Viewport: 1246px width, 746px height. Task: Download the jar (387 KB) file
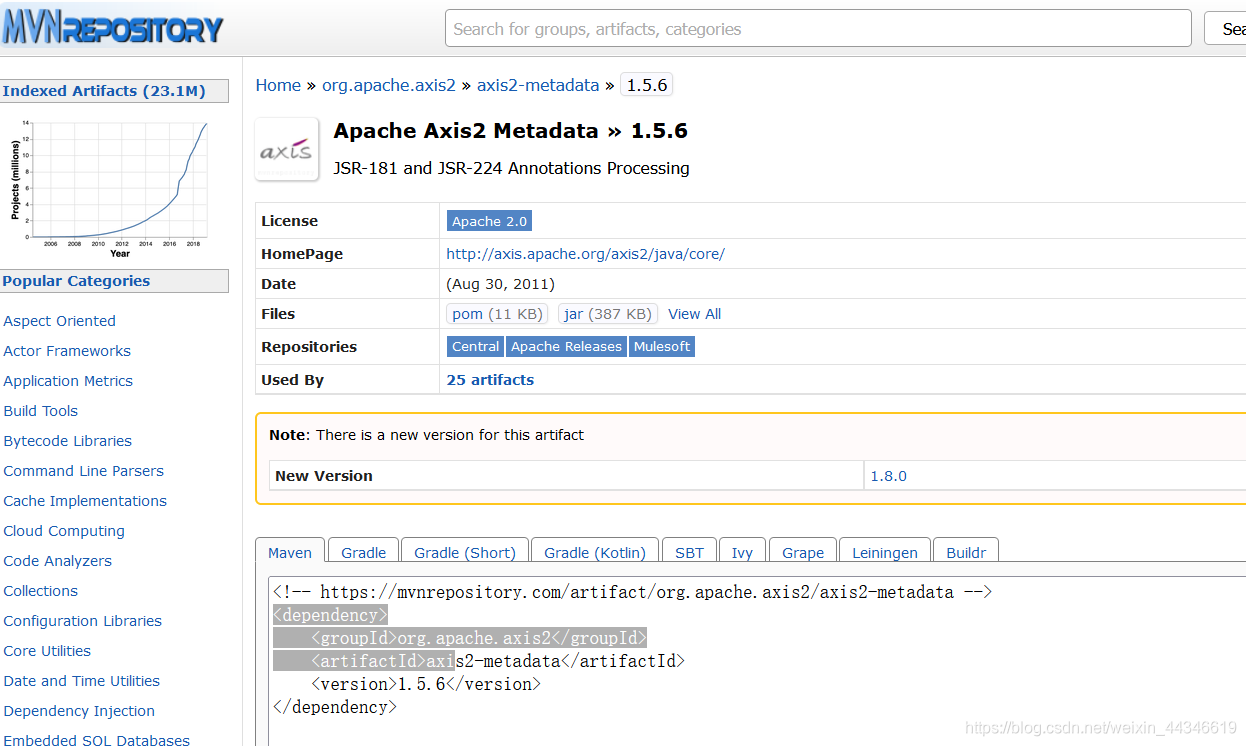pos(608,314)
